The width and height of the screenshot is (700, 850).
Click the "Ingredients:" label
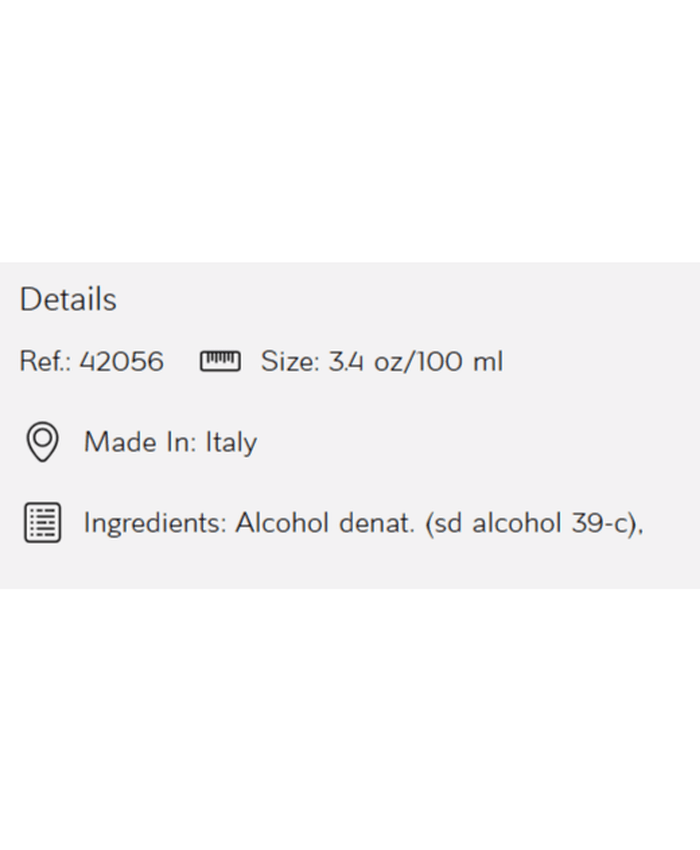click(x=155, y=522)
